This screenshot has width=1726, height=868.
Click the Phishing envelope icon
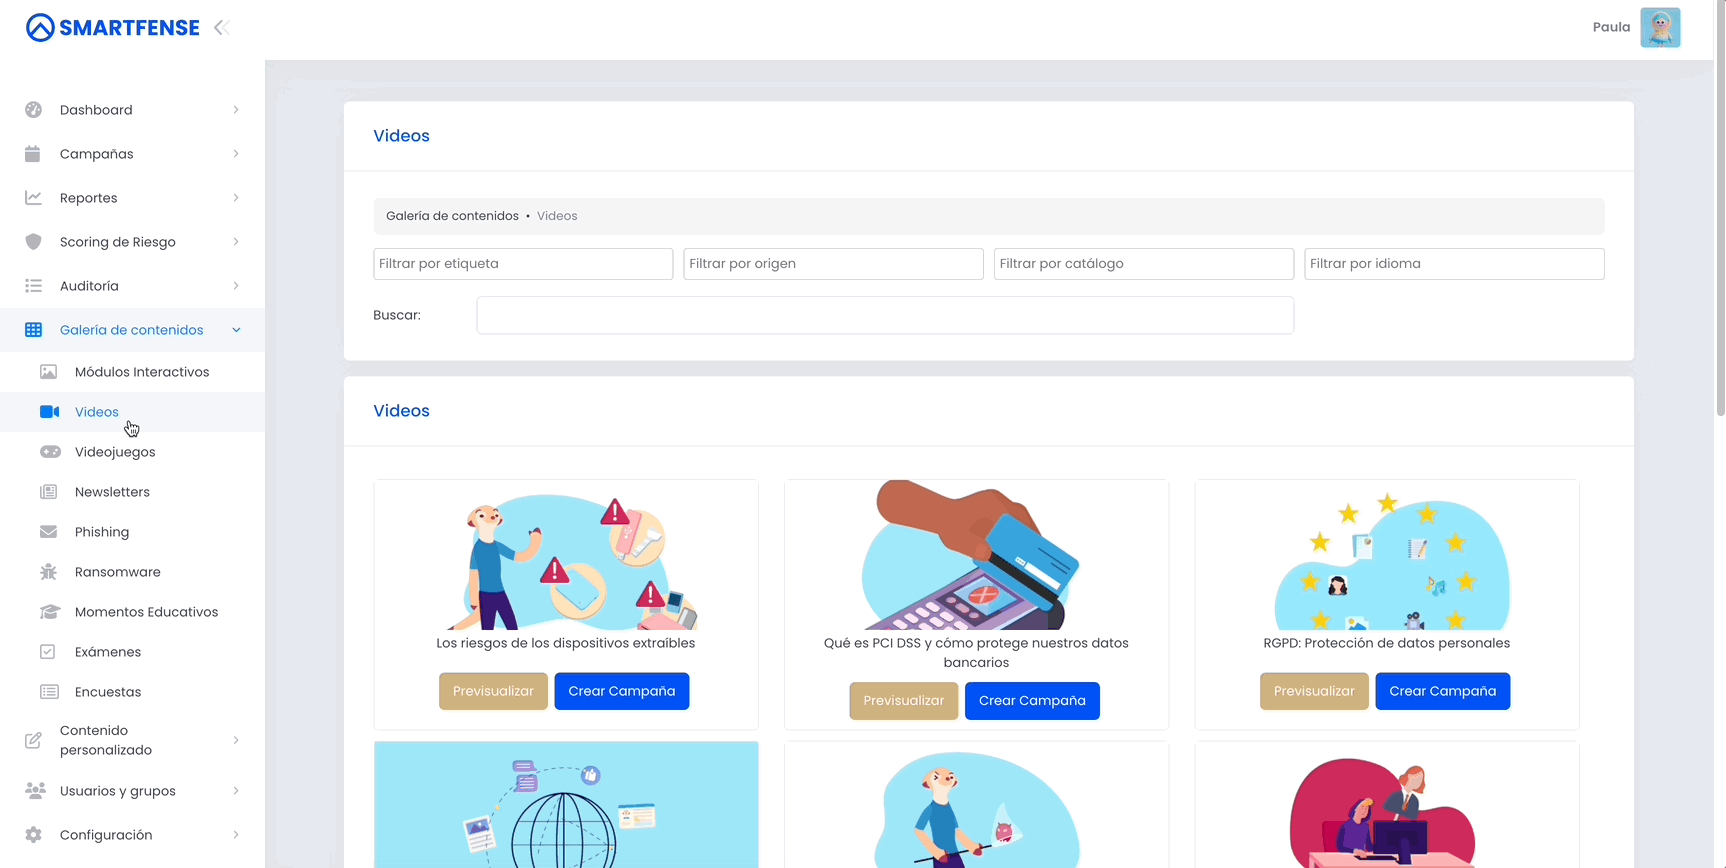(x=48, y=532)
